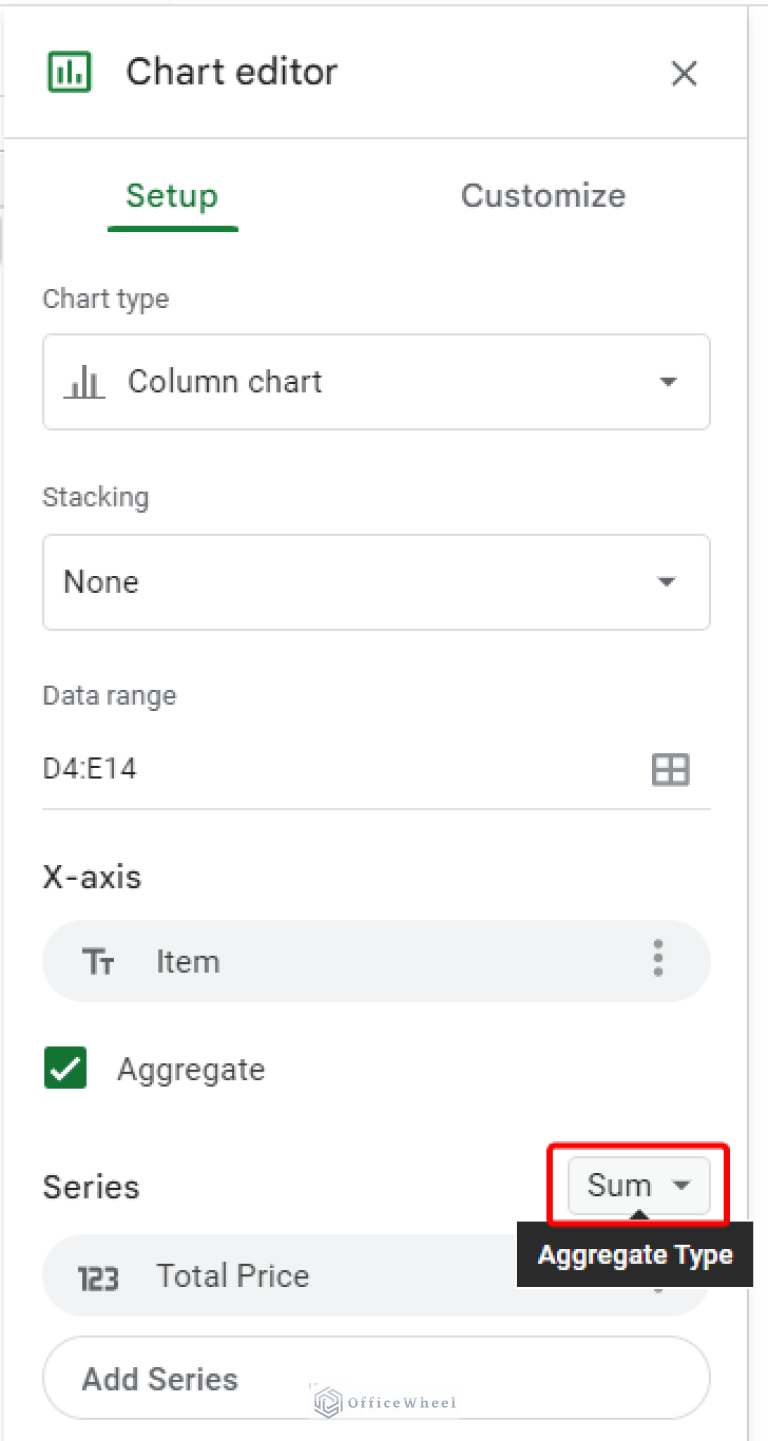The width and height of the screenshot is (768, 1441).
Task: Click the 123 number type icon
Action: pos(98,1278)
